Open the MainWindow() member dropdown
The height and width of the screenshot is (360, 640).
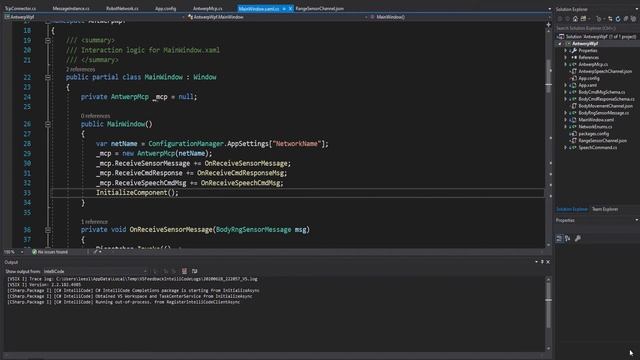pyautogui.click(x=460, y=17)
